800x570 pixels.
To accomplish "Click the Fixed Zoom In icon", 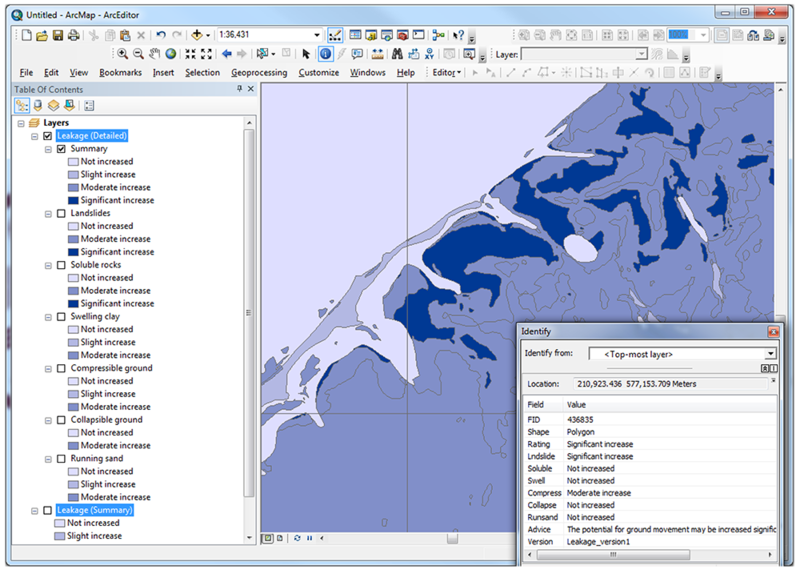I will coord(190,54).
